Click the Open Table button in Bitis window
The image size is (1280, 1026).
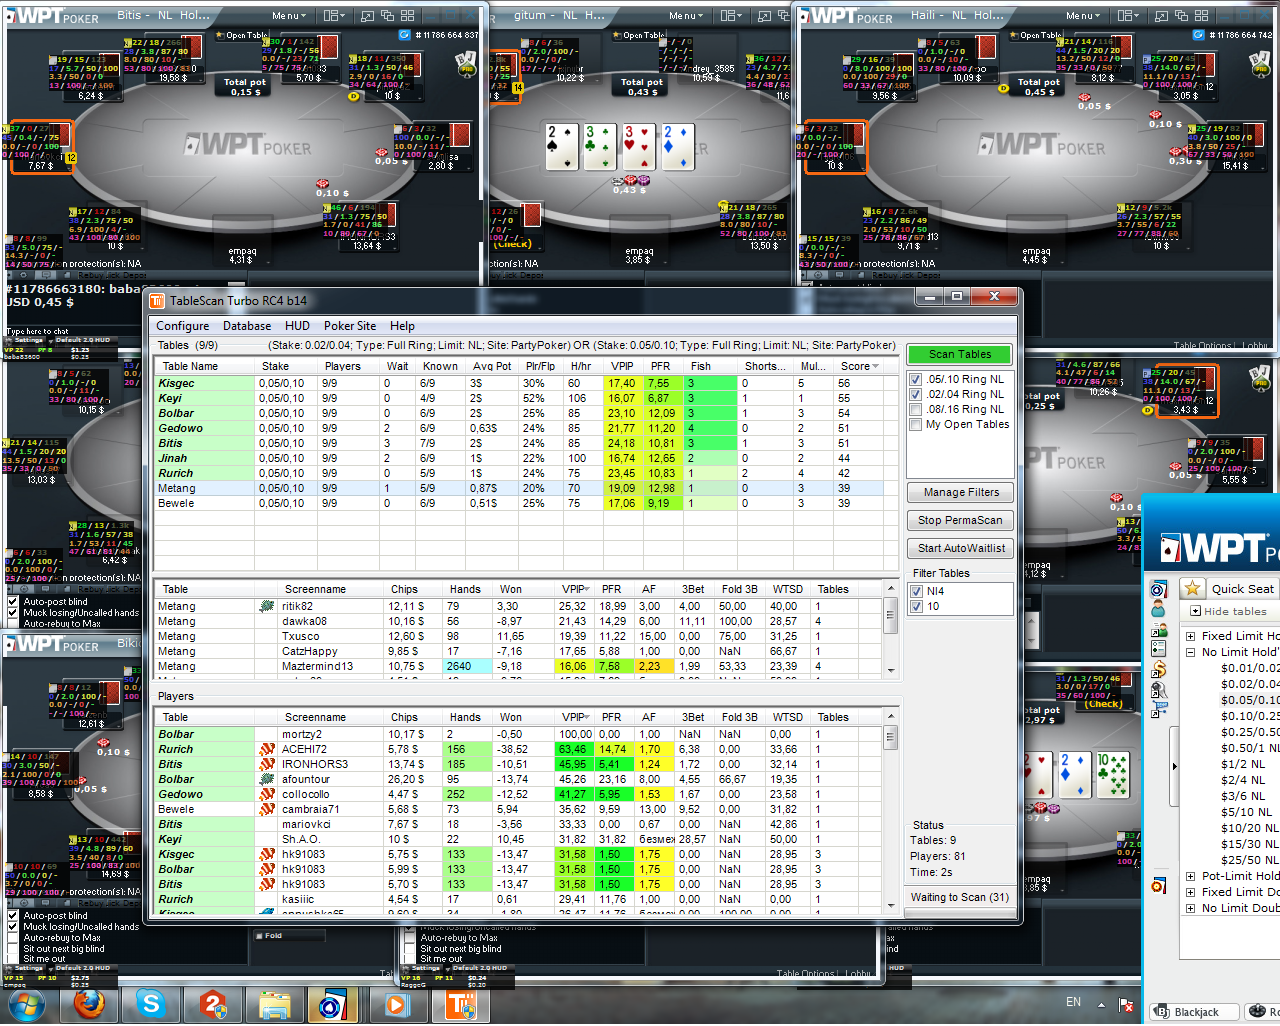[243, 35]
